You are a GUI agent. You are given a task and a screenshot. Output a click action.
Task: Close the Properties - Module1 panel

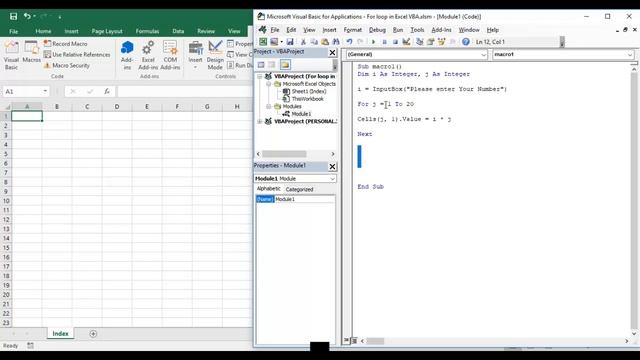[332, 166]
